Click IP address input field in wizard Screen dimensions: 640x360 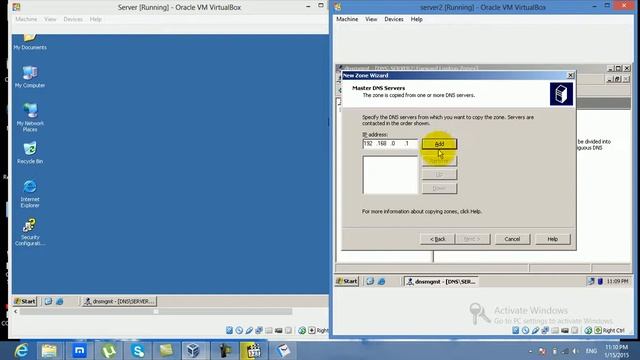coord(390,144)
